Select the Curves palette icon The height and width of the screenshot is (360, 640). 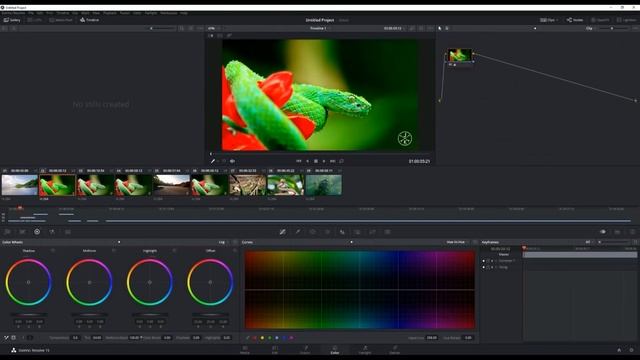[282, 232]
